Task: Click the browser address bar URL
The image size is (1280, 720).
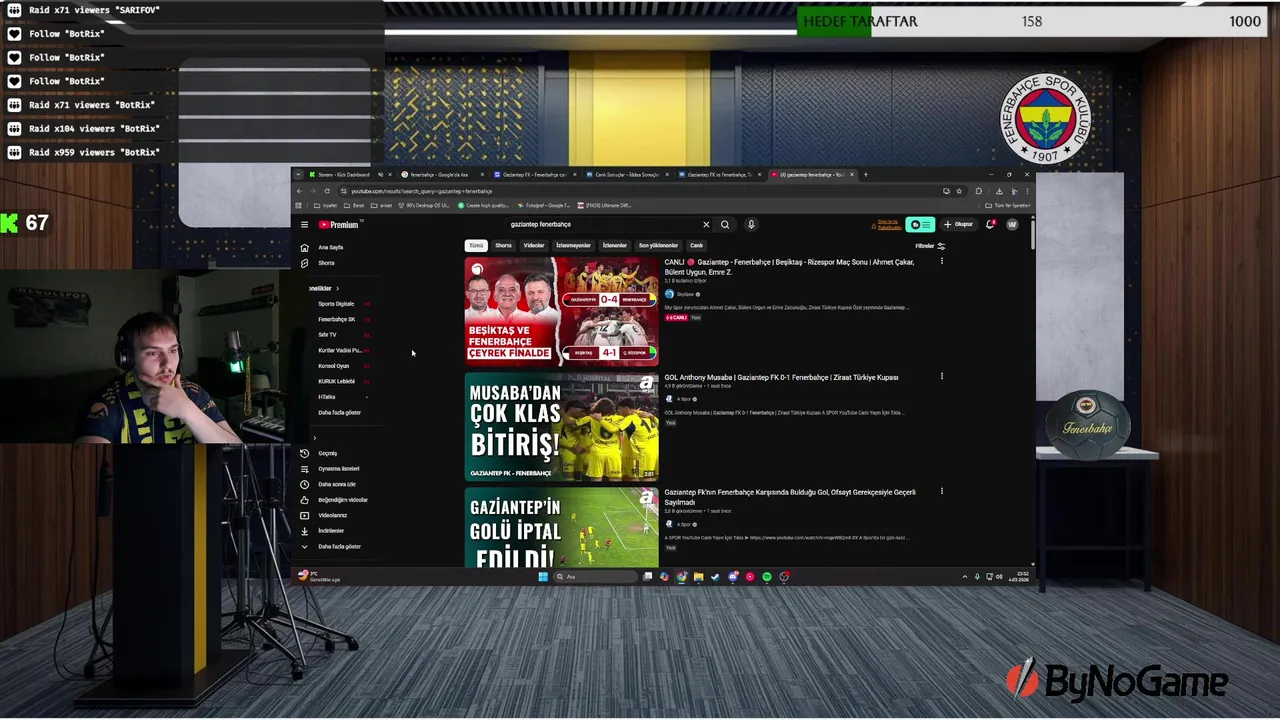Action: coord(422,191)
